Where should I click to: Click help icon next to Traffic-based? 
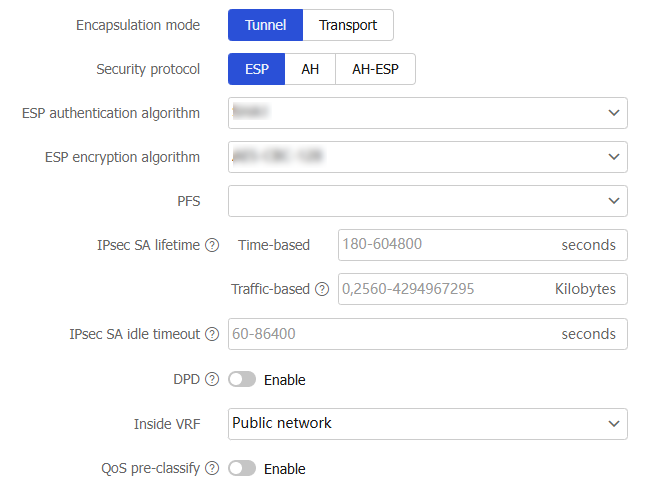pos(322,290)
